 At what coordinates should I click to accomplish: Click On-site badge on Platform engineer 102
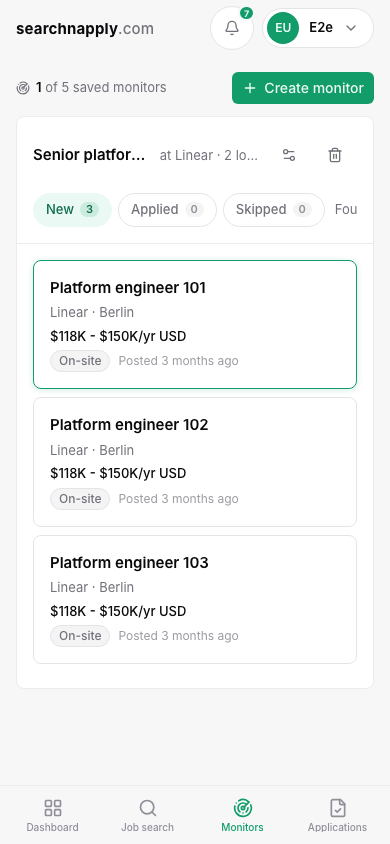click(x=80, y=499)
